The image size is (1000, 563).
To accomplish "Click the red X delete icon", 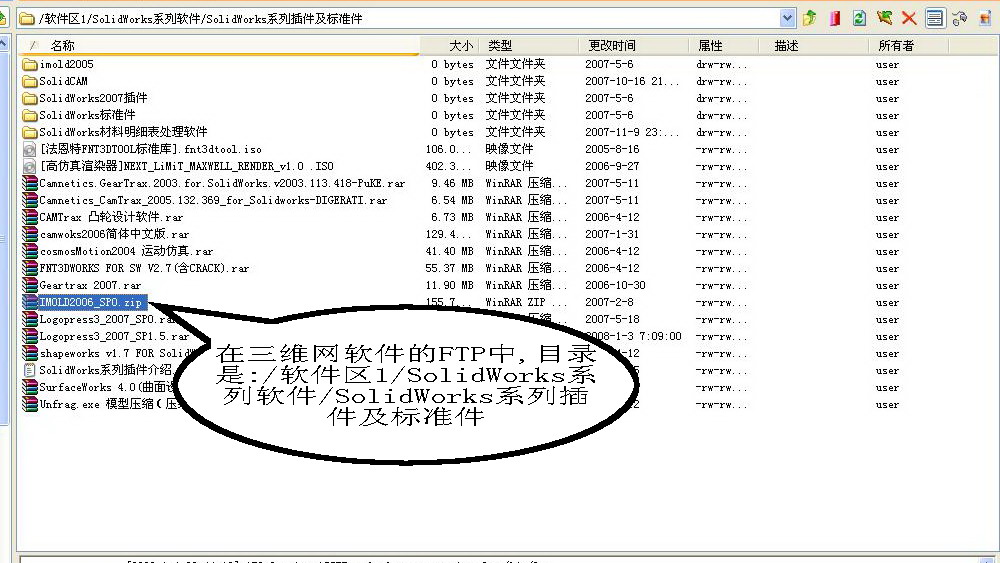I will (x=909, y=18).
